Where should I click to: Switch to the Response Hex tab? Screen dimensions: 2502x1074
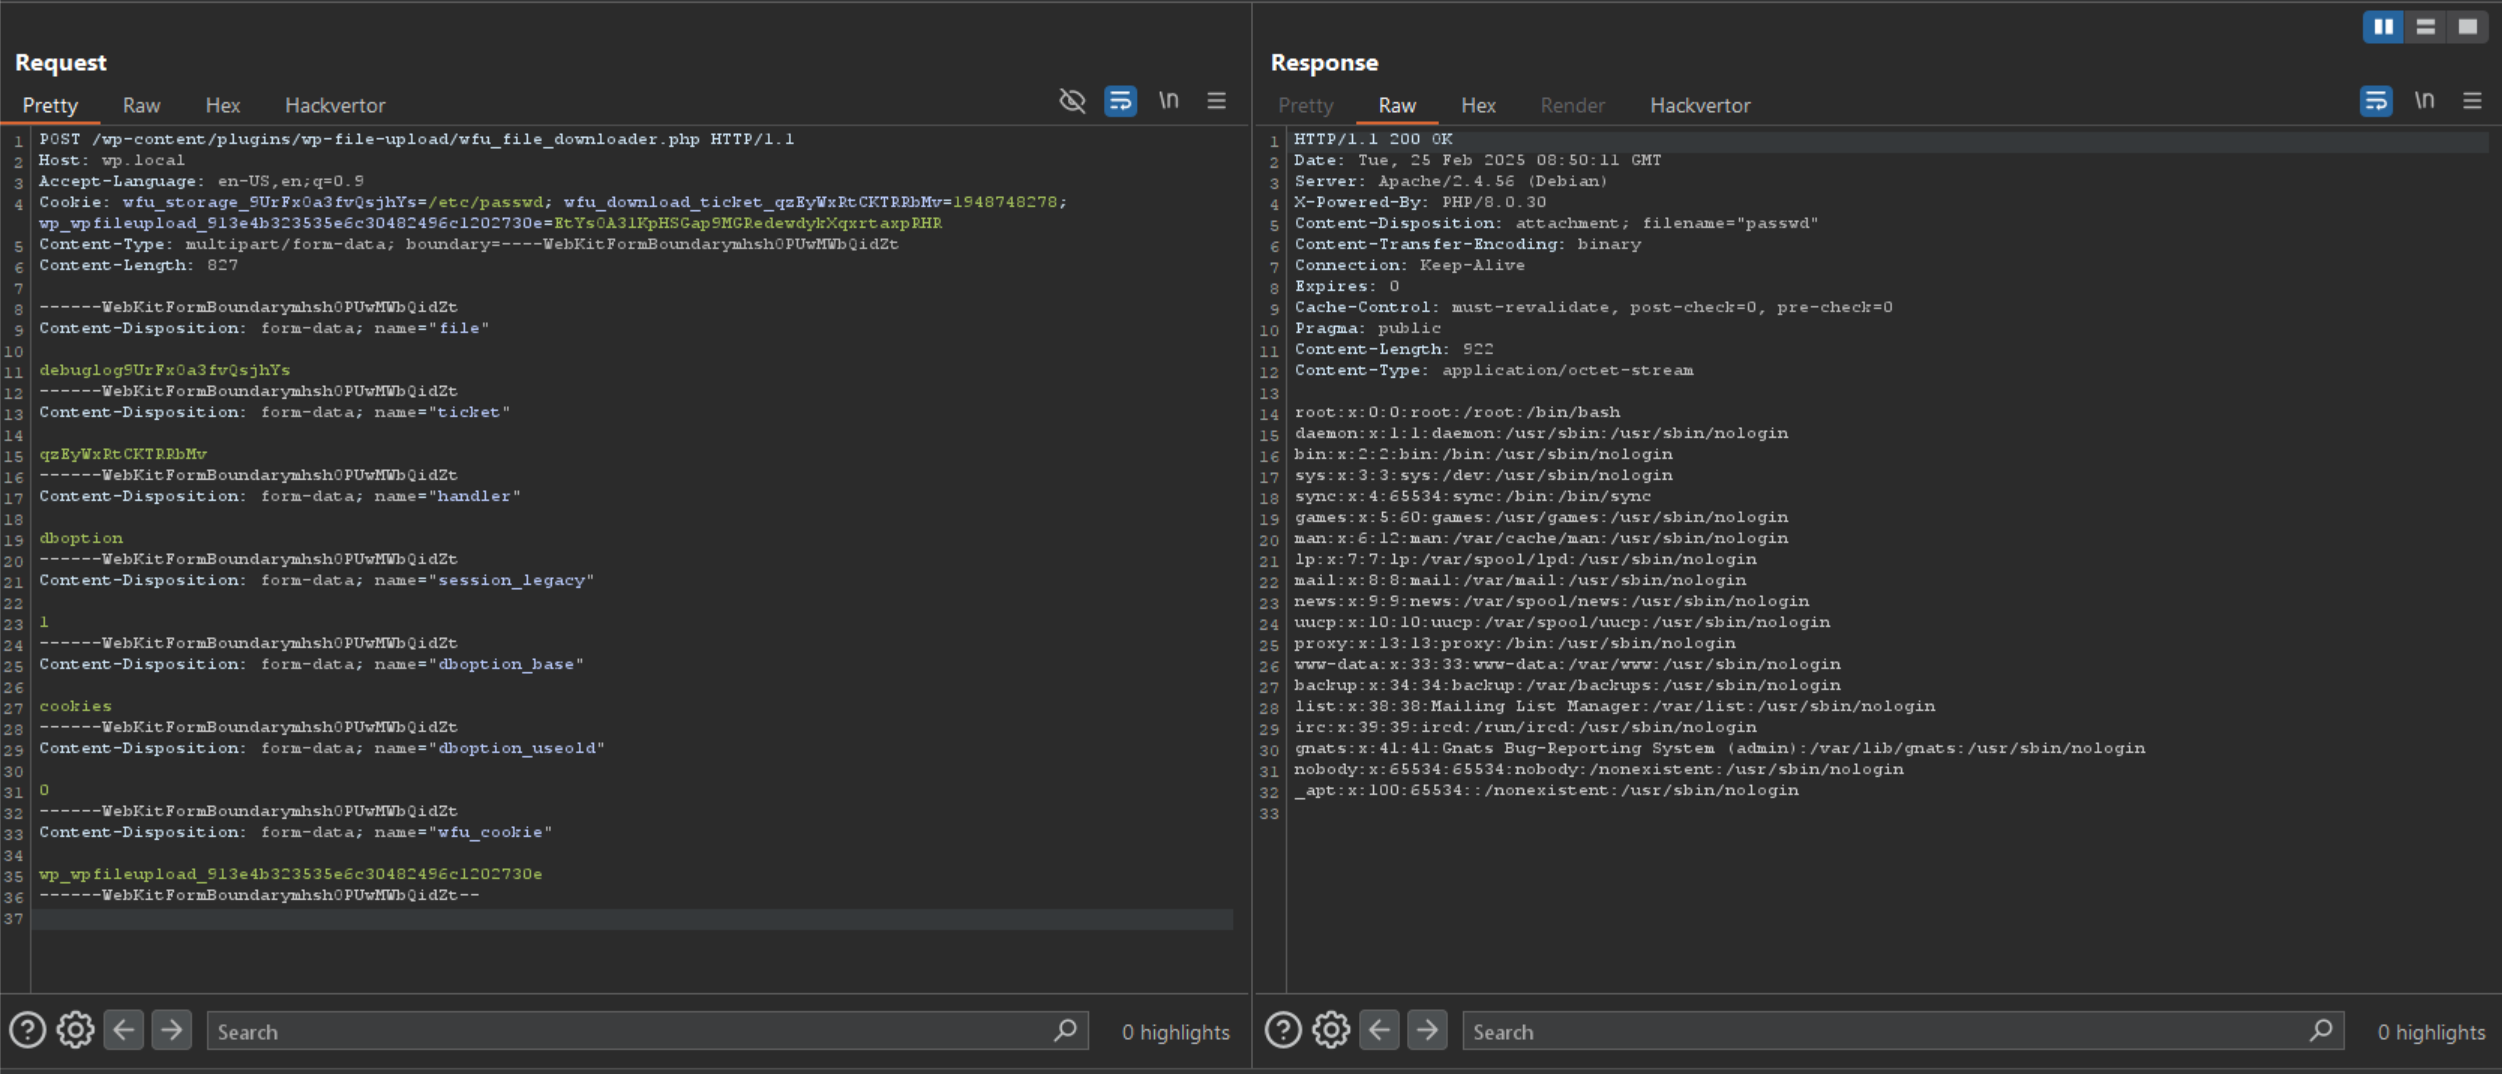coord(1478,105)
